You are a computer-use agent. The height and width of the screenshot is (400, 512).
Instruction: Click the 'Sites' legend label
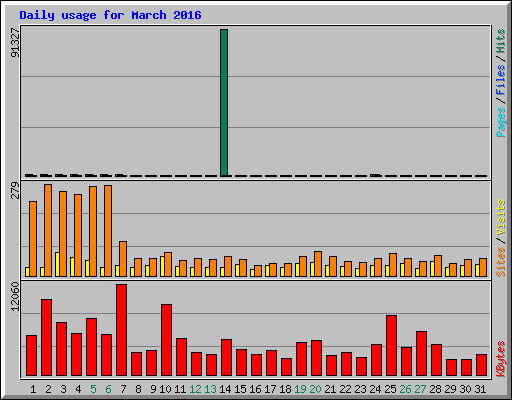[x=501, y=262]
